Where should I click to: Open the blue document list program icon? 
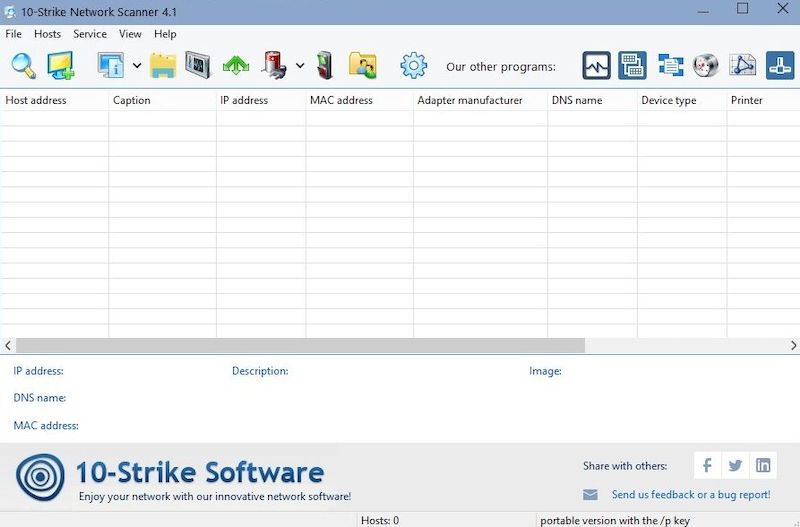670,65
